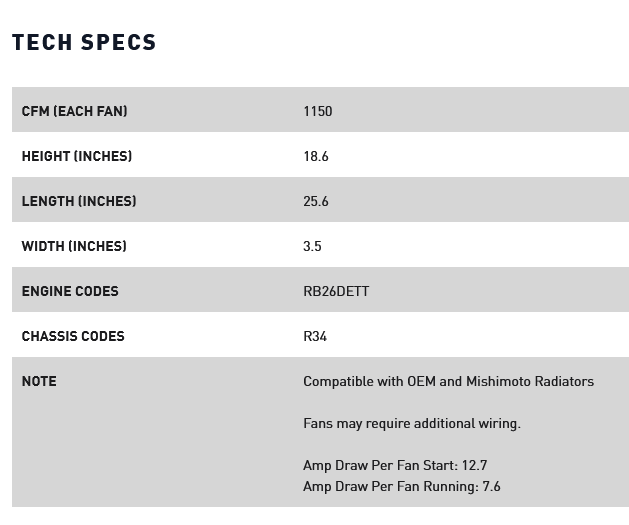Click the Compatible with OEM and Mishimoto text

(448, 381)
